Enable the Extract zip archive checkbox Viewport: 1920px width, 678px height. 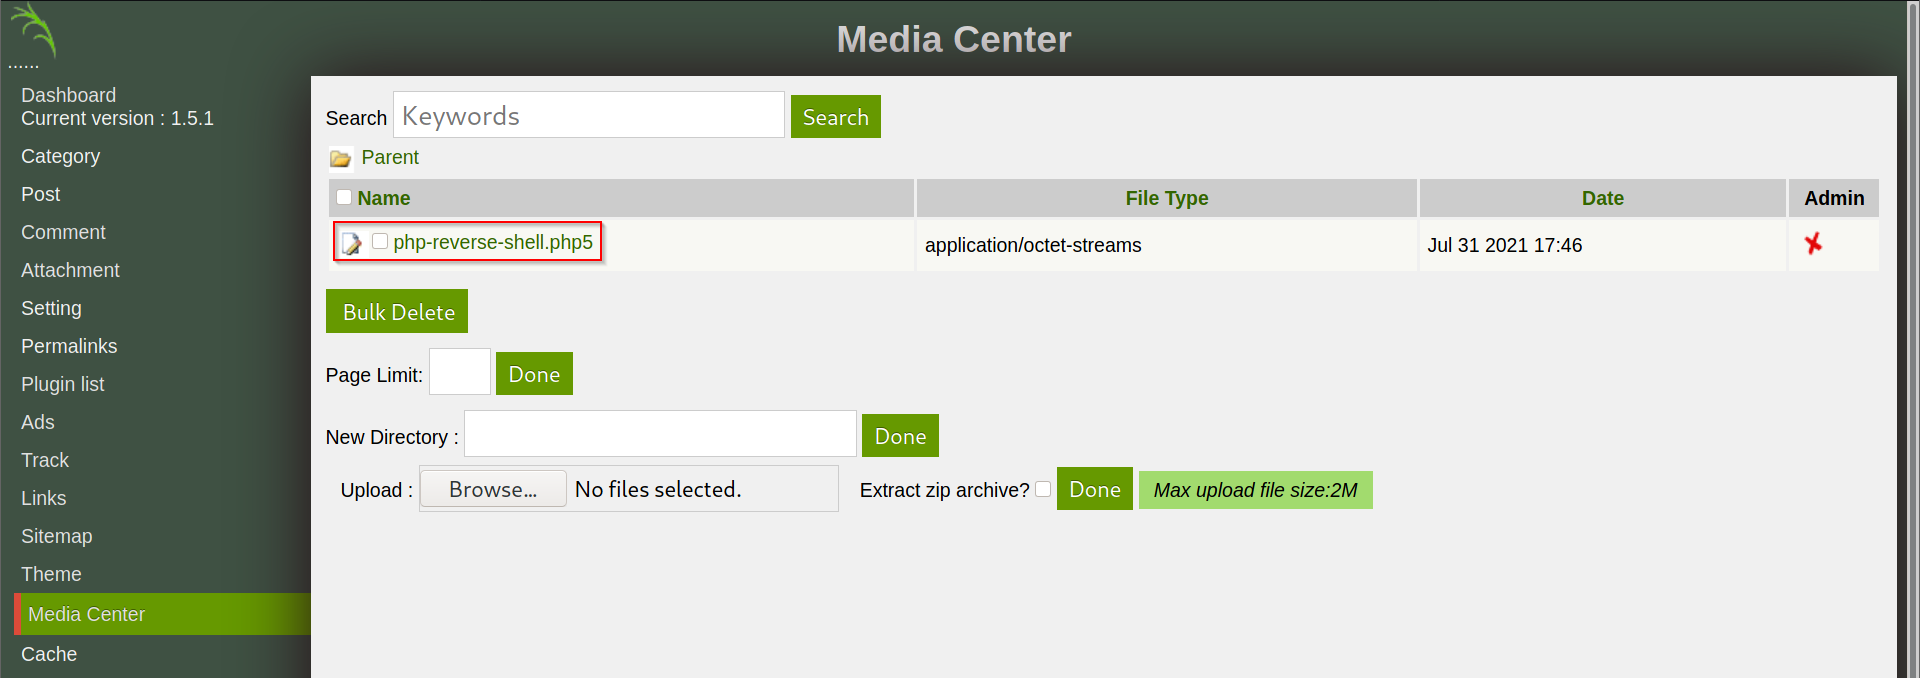point(1043,489)
